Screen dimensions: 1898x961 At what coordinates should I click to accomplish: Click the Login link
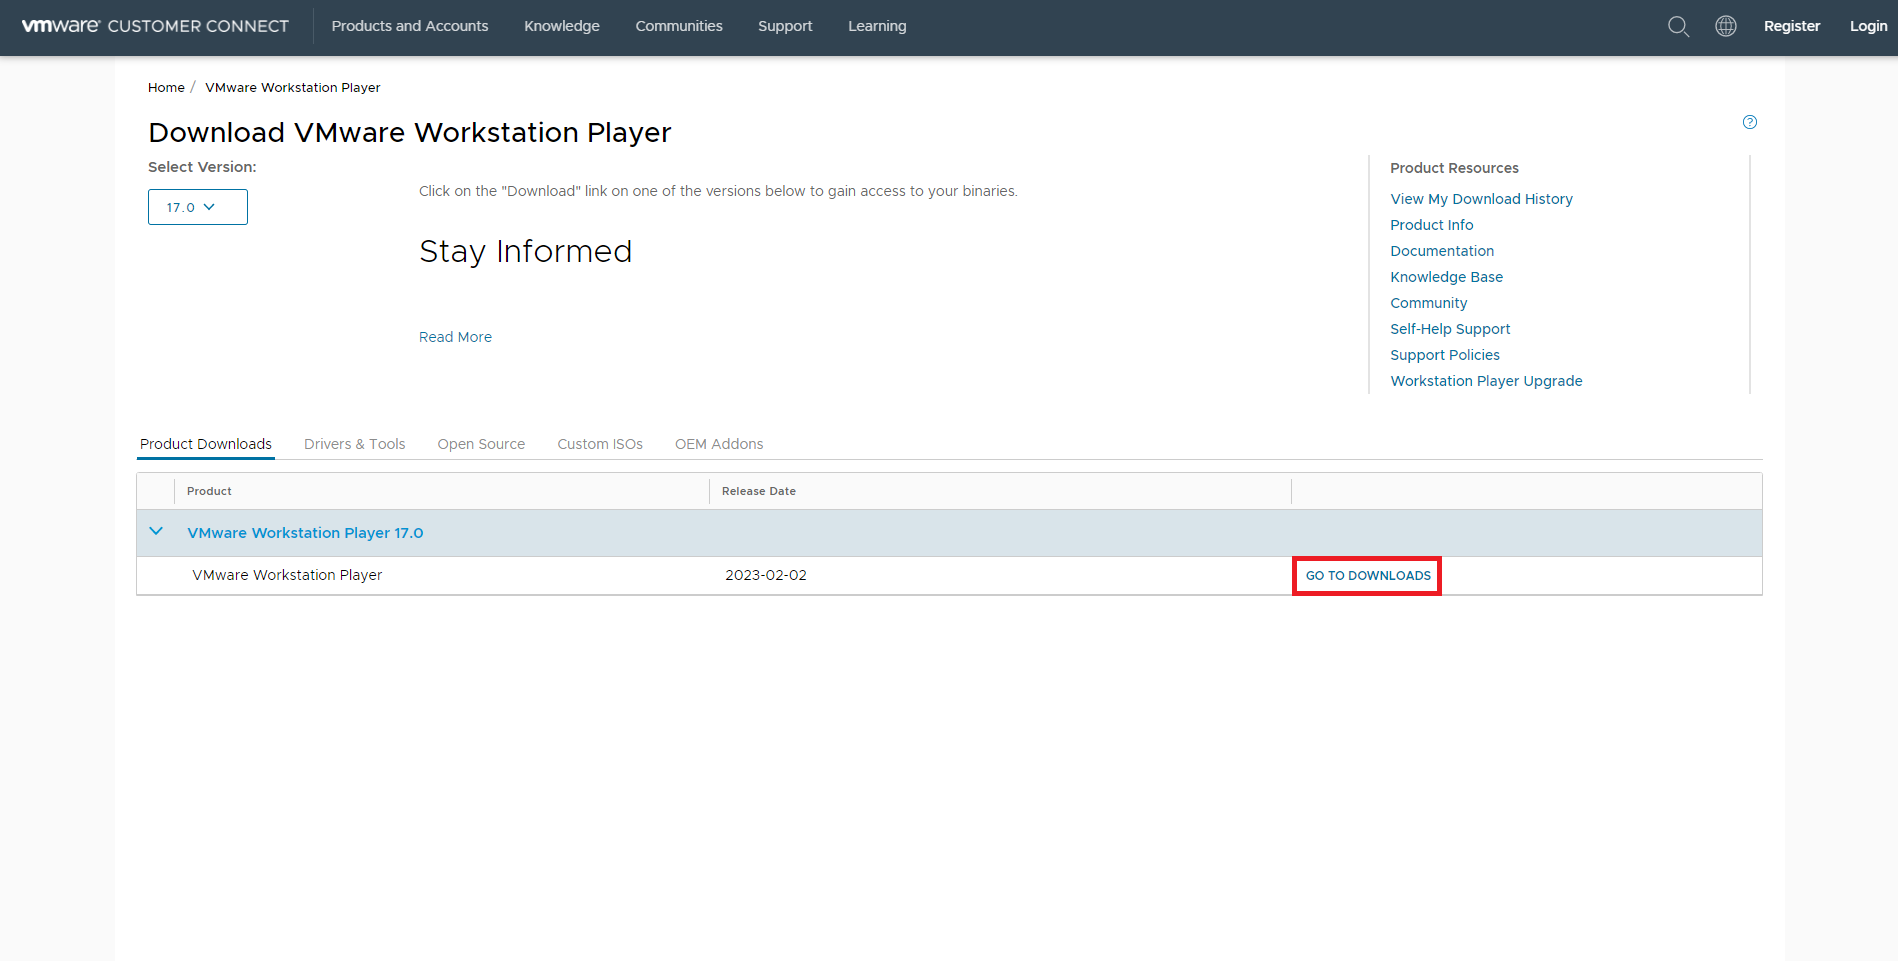[x=1868, y=26]
